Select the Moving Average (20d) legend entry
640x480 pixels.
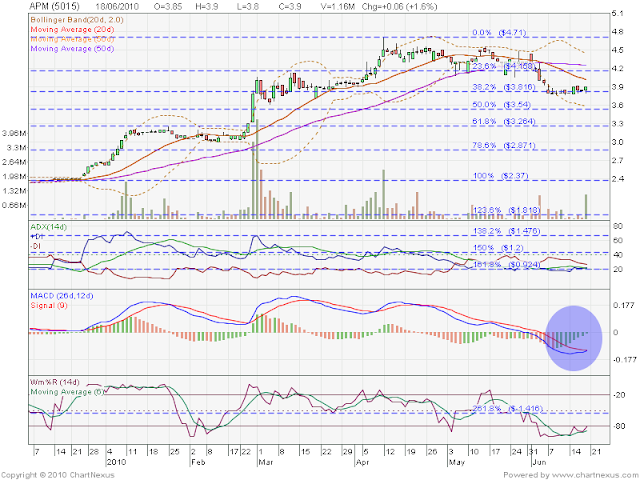72,29
